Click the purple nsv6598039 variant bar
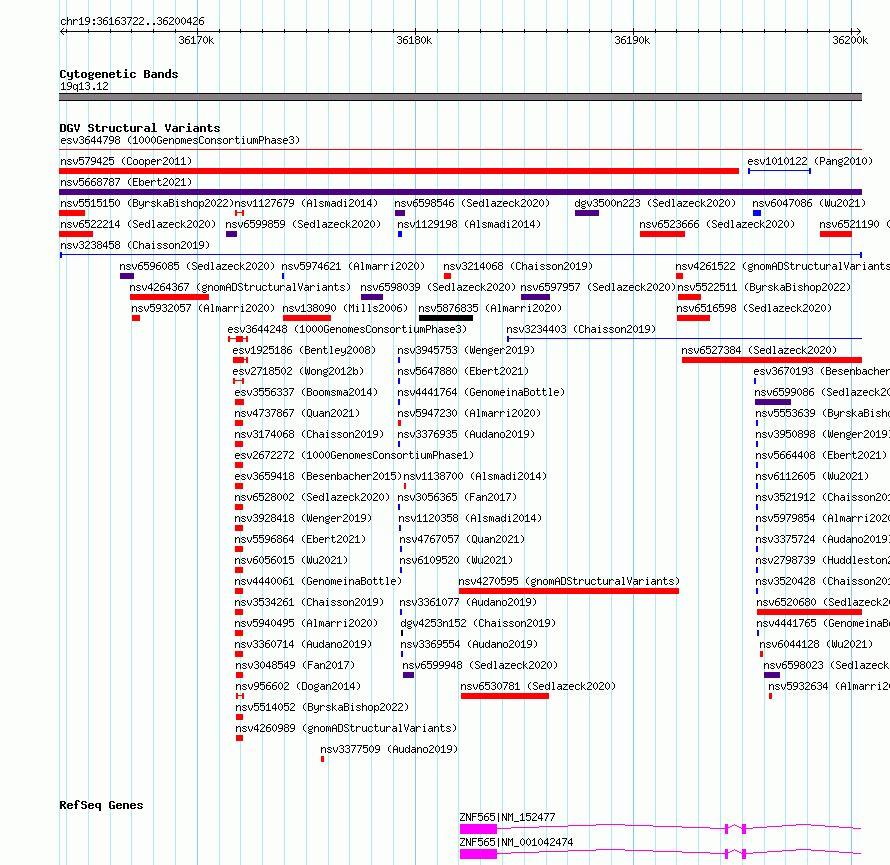Screen dimensions: 890x865 point(372,297)
